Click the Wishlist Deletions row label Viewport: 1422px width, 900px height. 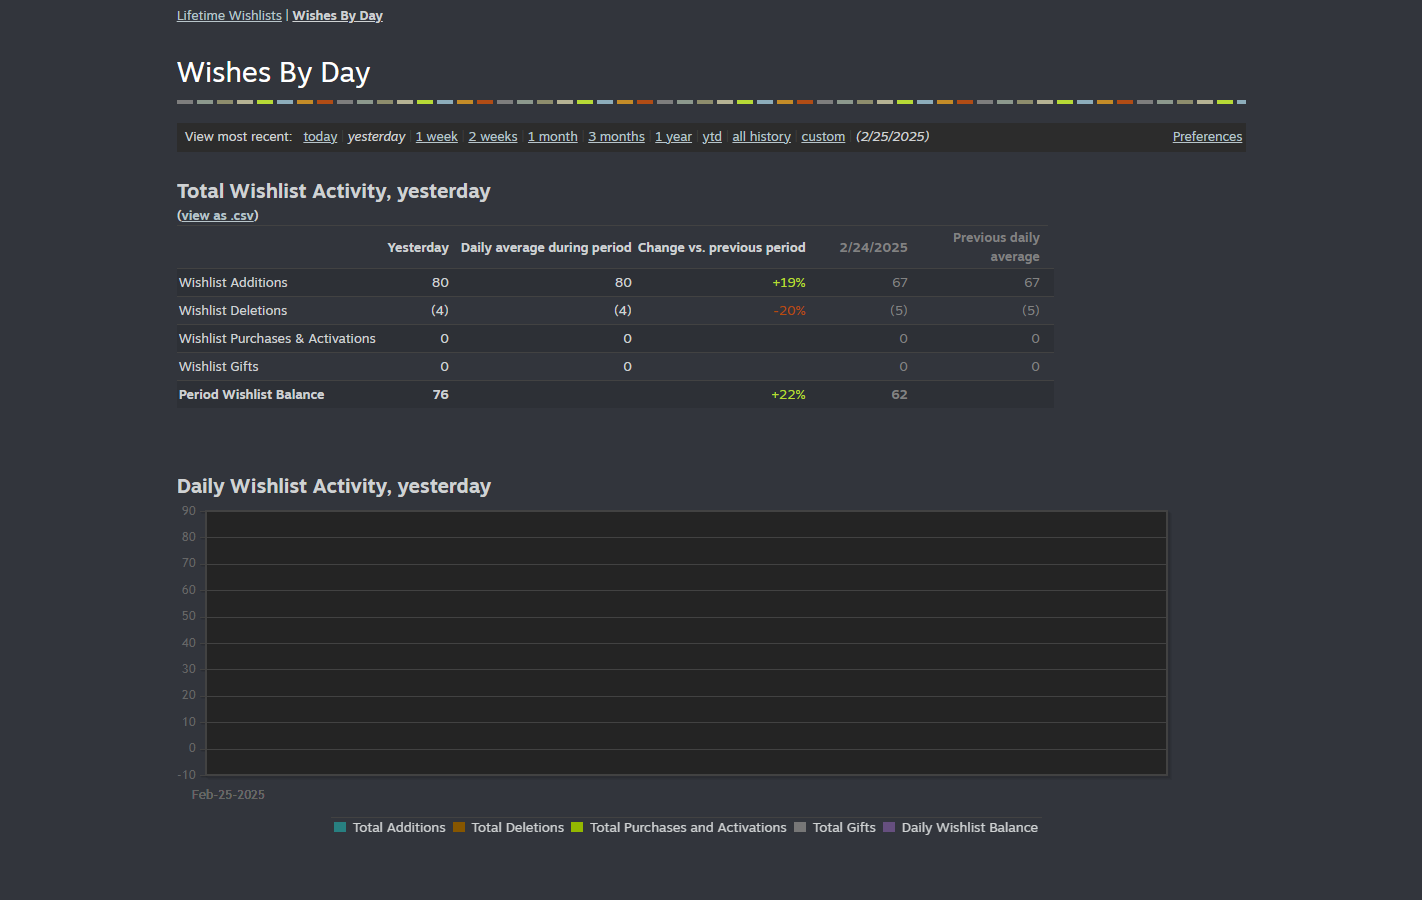click(233, 311)
